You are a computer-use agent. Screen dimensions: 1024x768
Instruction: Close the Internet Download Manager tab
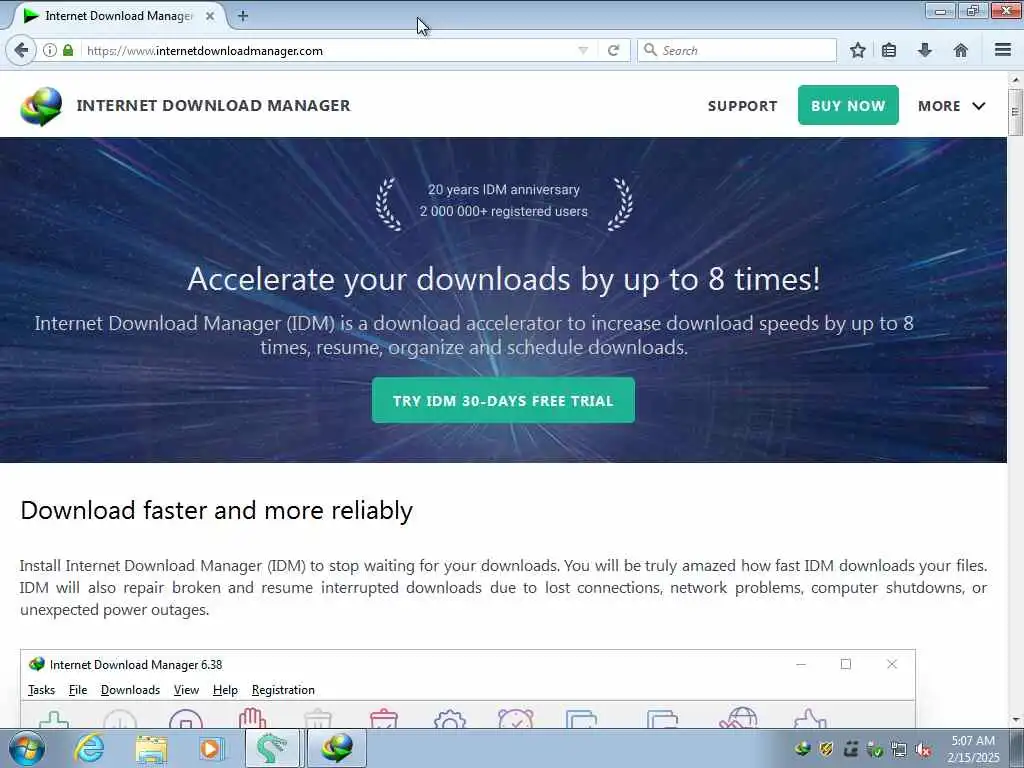(x=210, y=16)
